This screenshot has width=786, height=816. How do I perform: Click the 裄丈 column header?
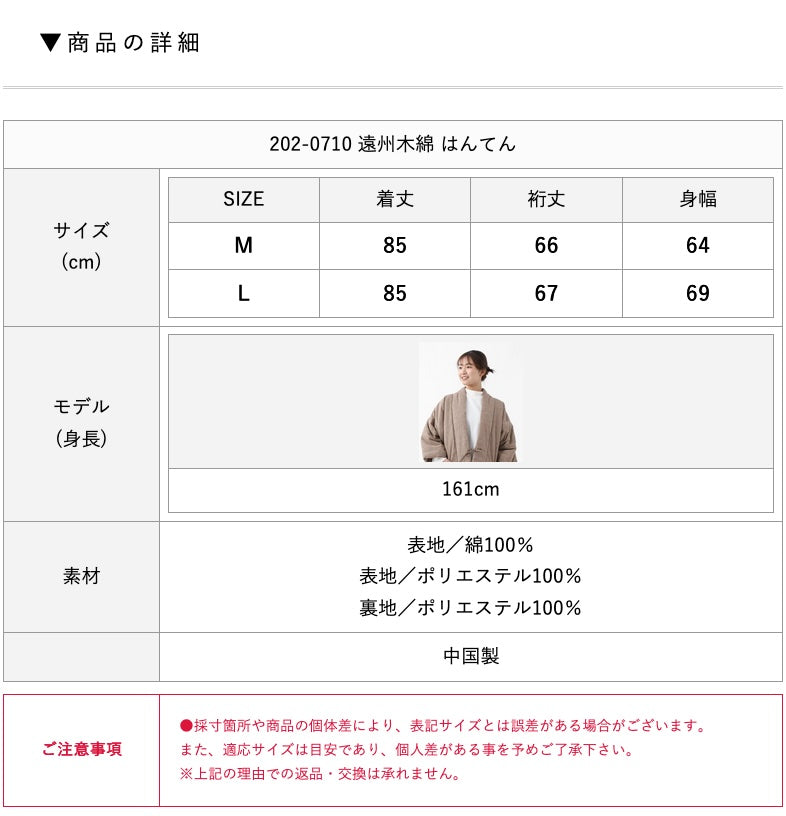coord(546,199)
